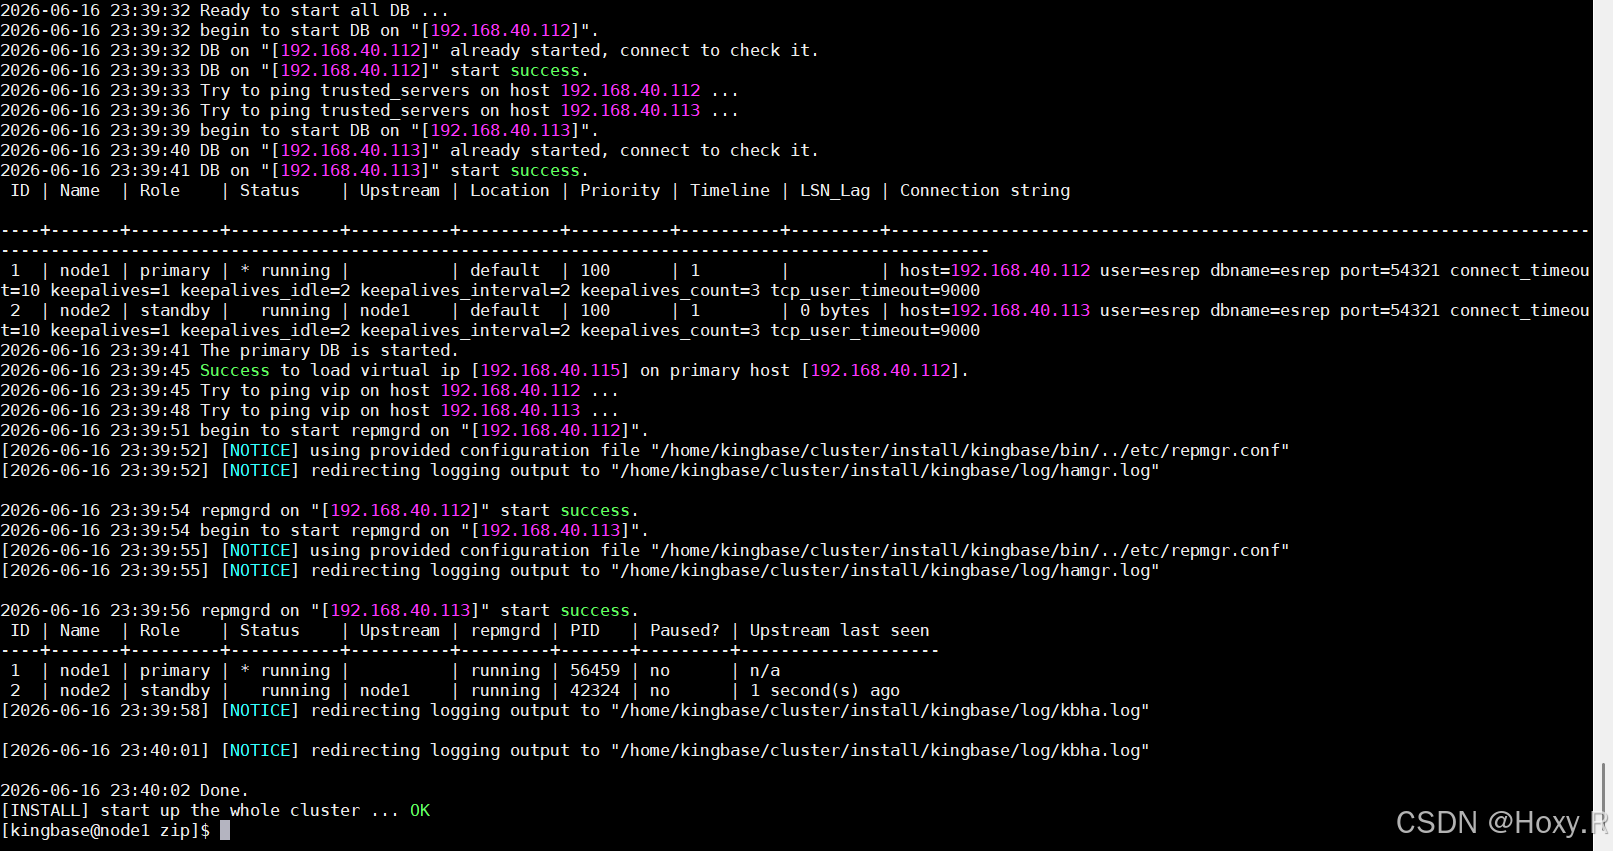Click the "PID" column header
This screenshot has height=851, width=1613.
tap(585, 630)
